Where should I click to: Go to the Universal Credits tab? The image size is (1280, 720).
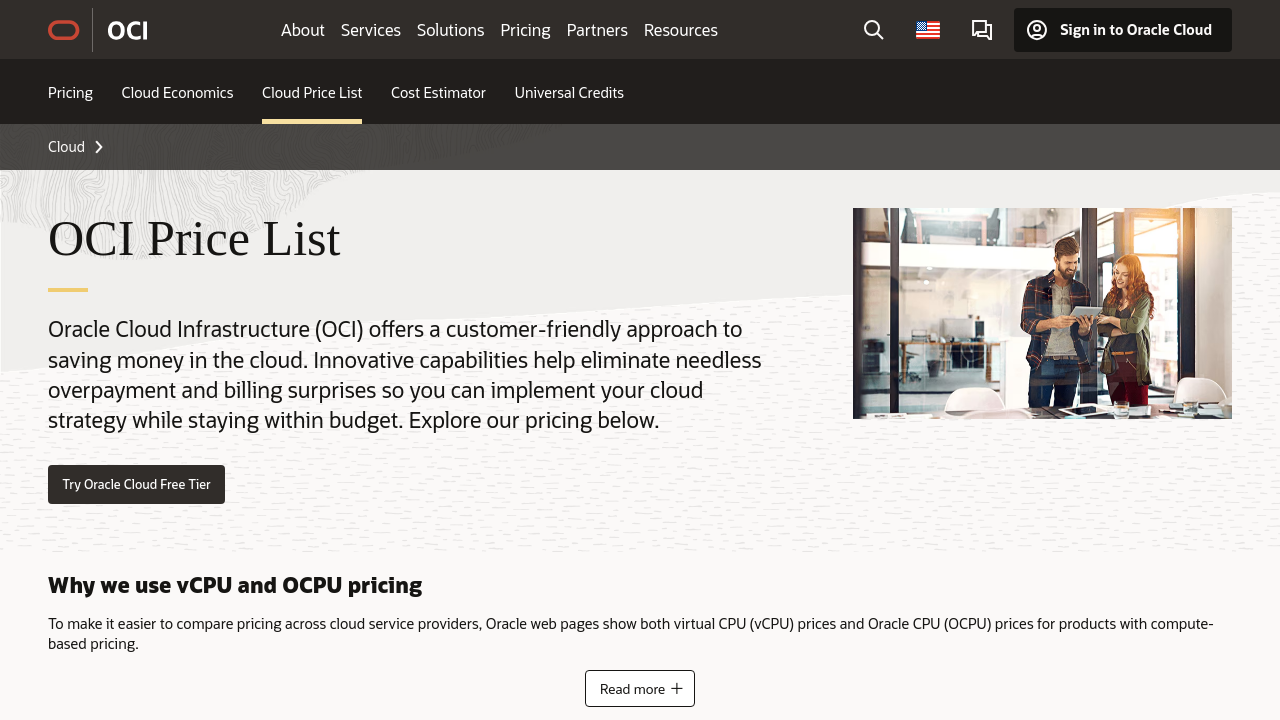pos(569,92)
